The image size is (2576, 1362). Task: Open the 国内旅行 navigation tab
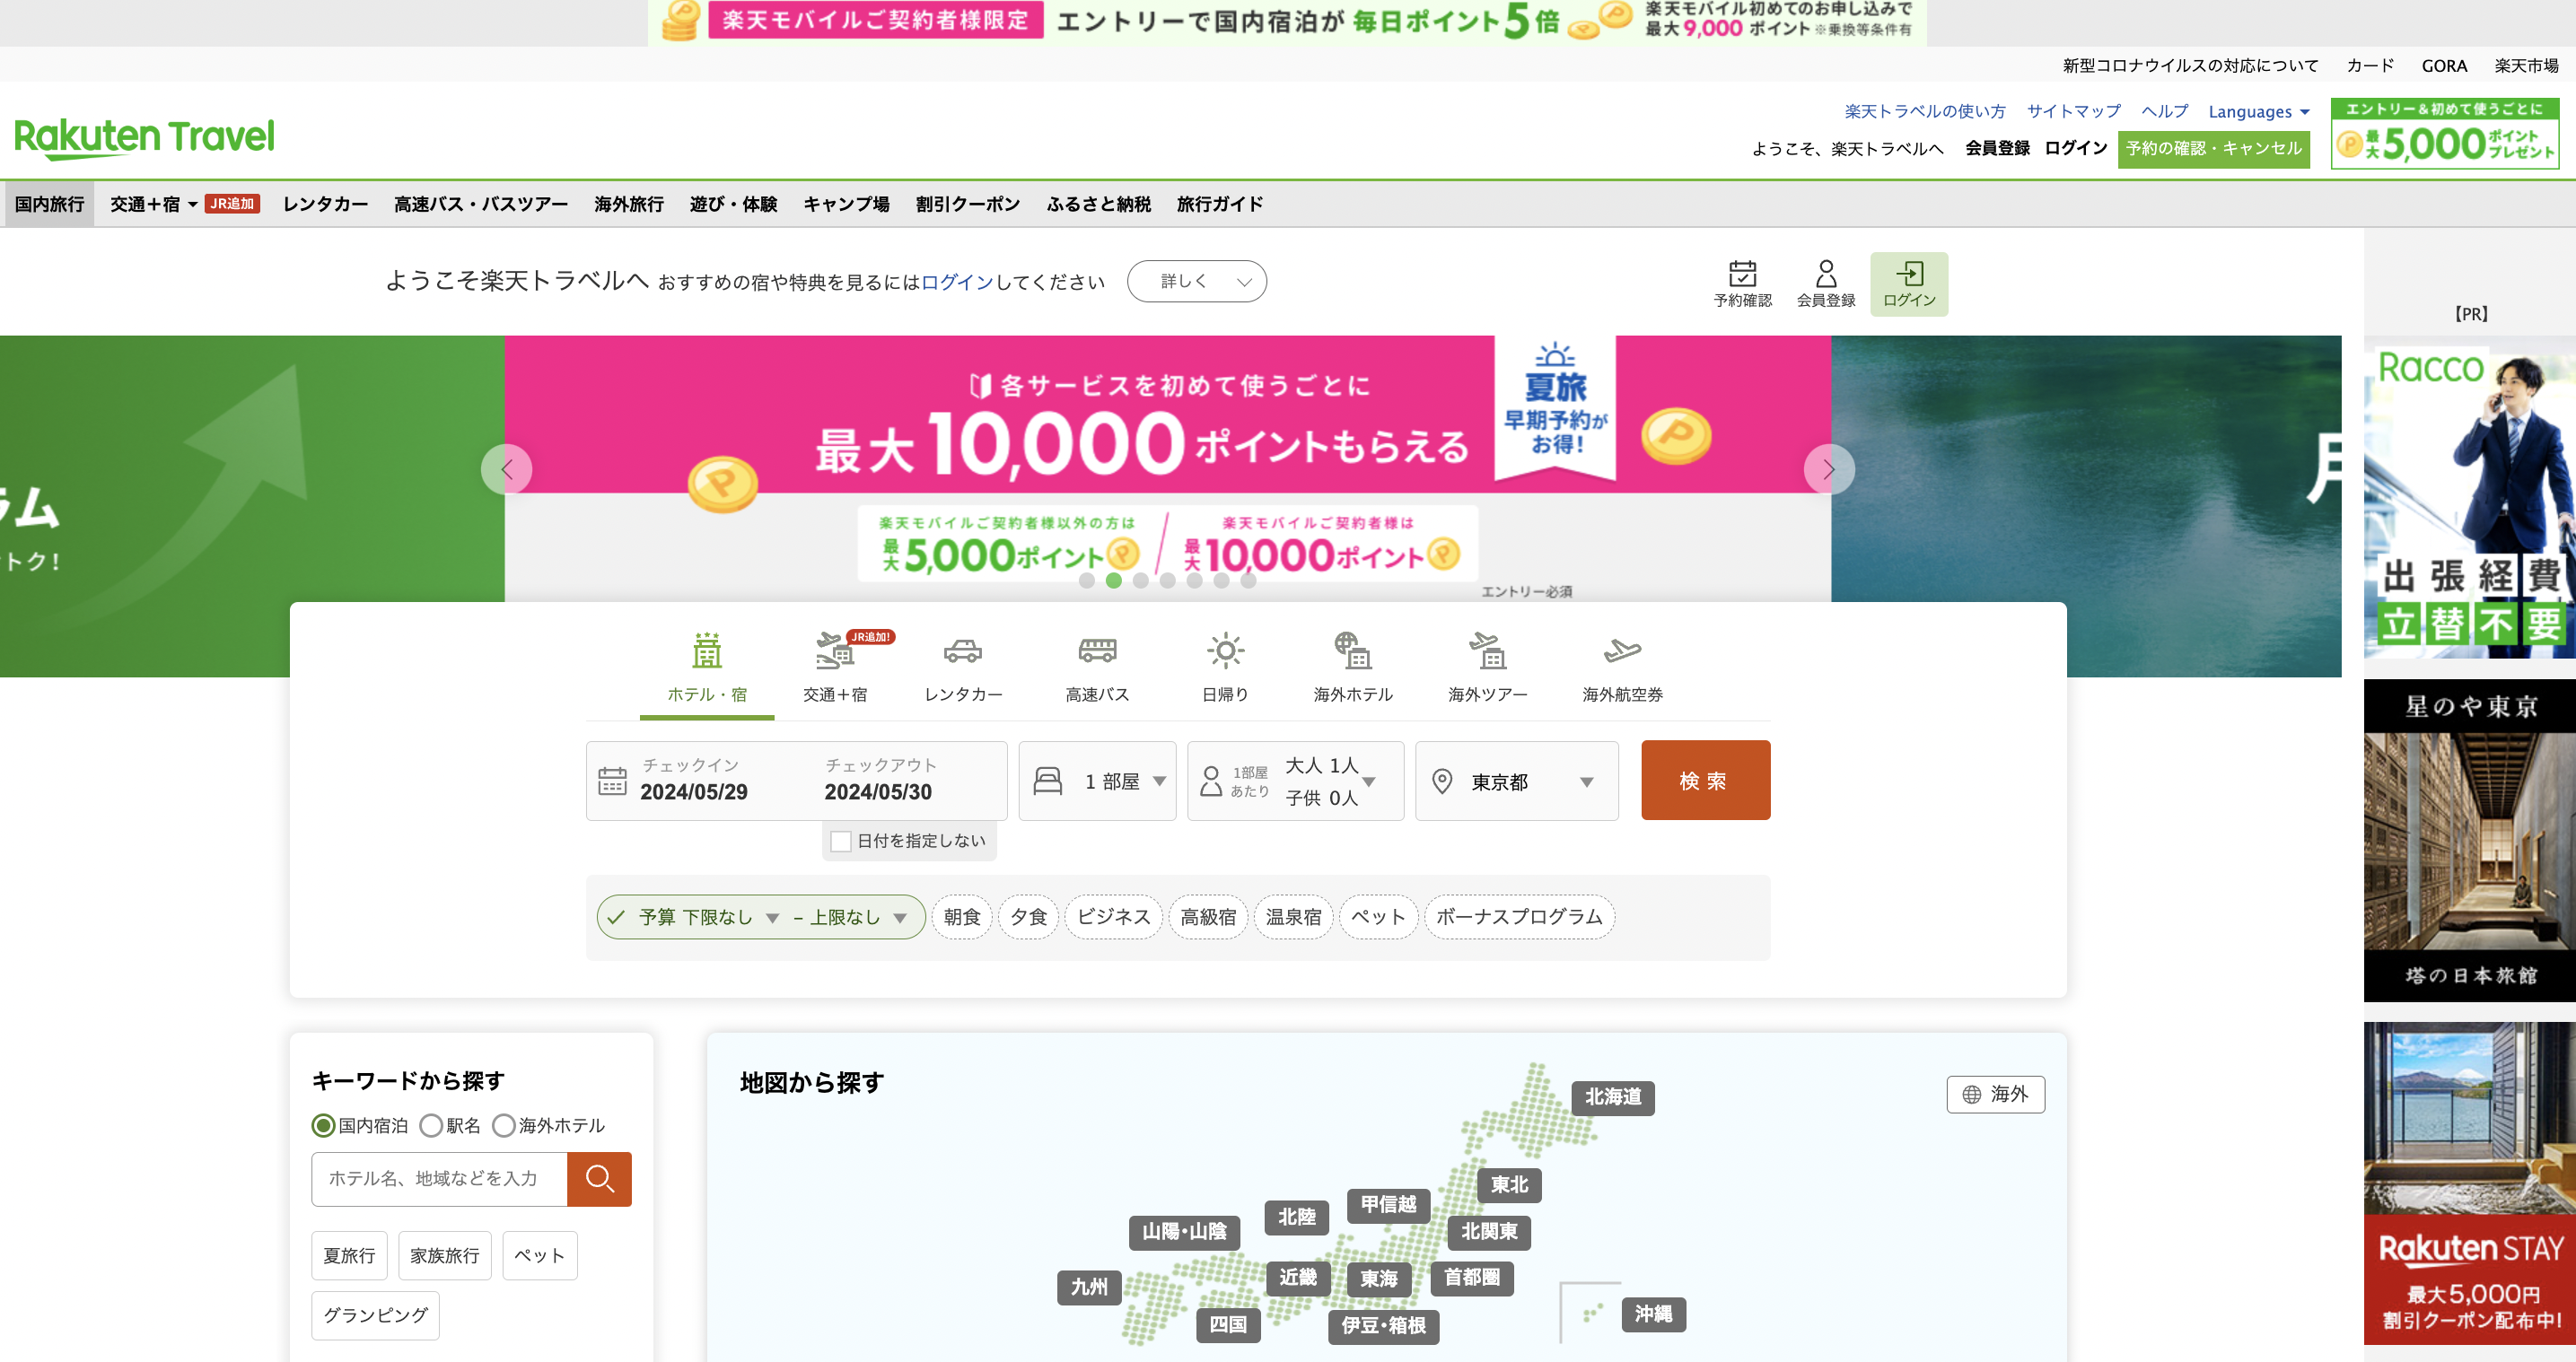point(49,204)
